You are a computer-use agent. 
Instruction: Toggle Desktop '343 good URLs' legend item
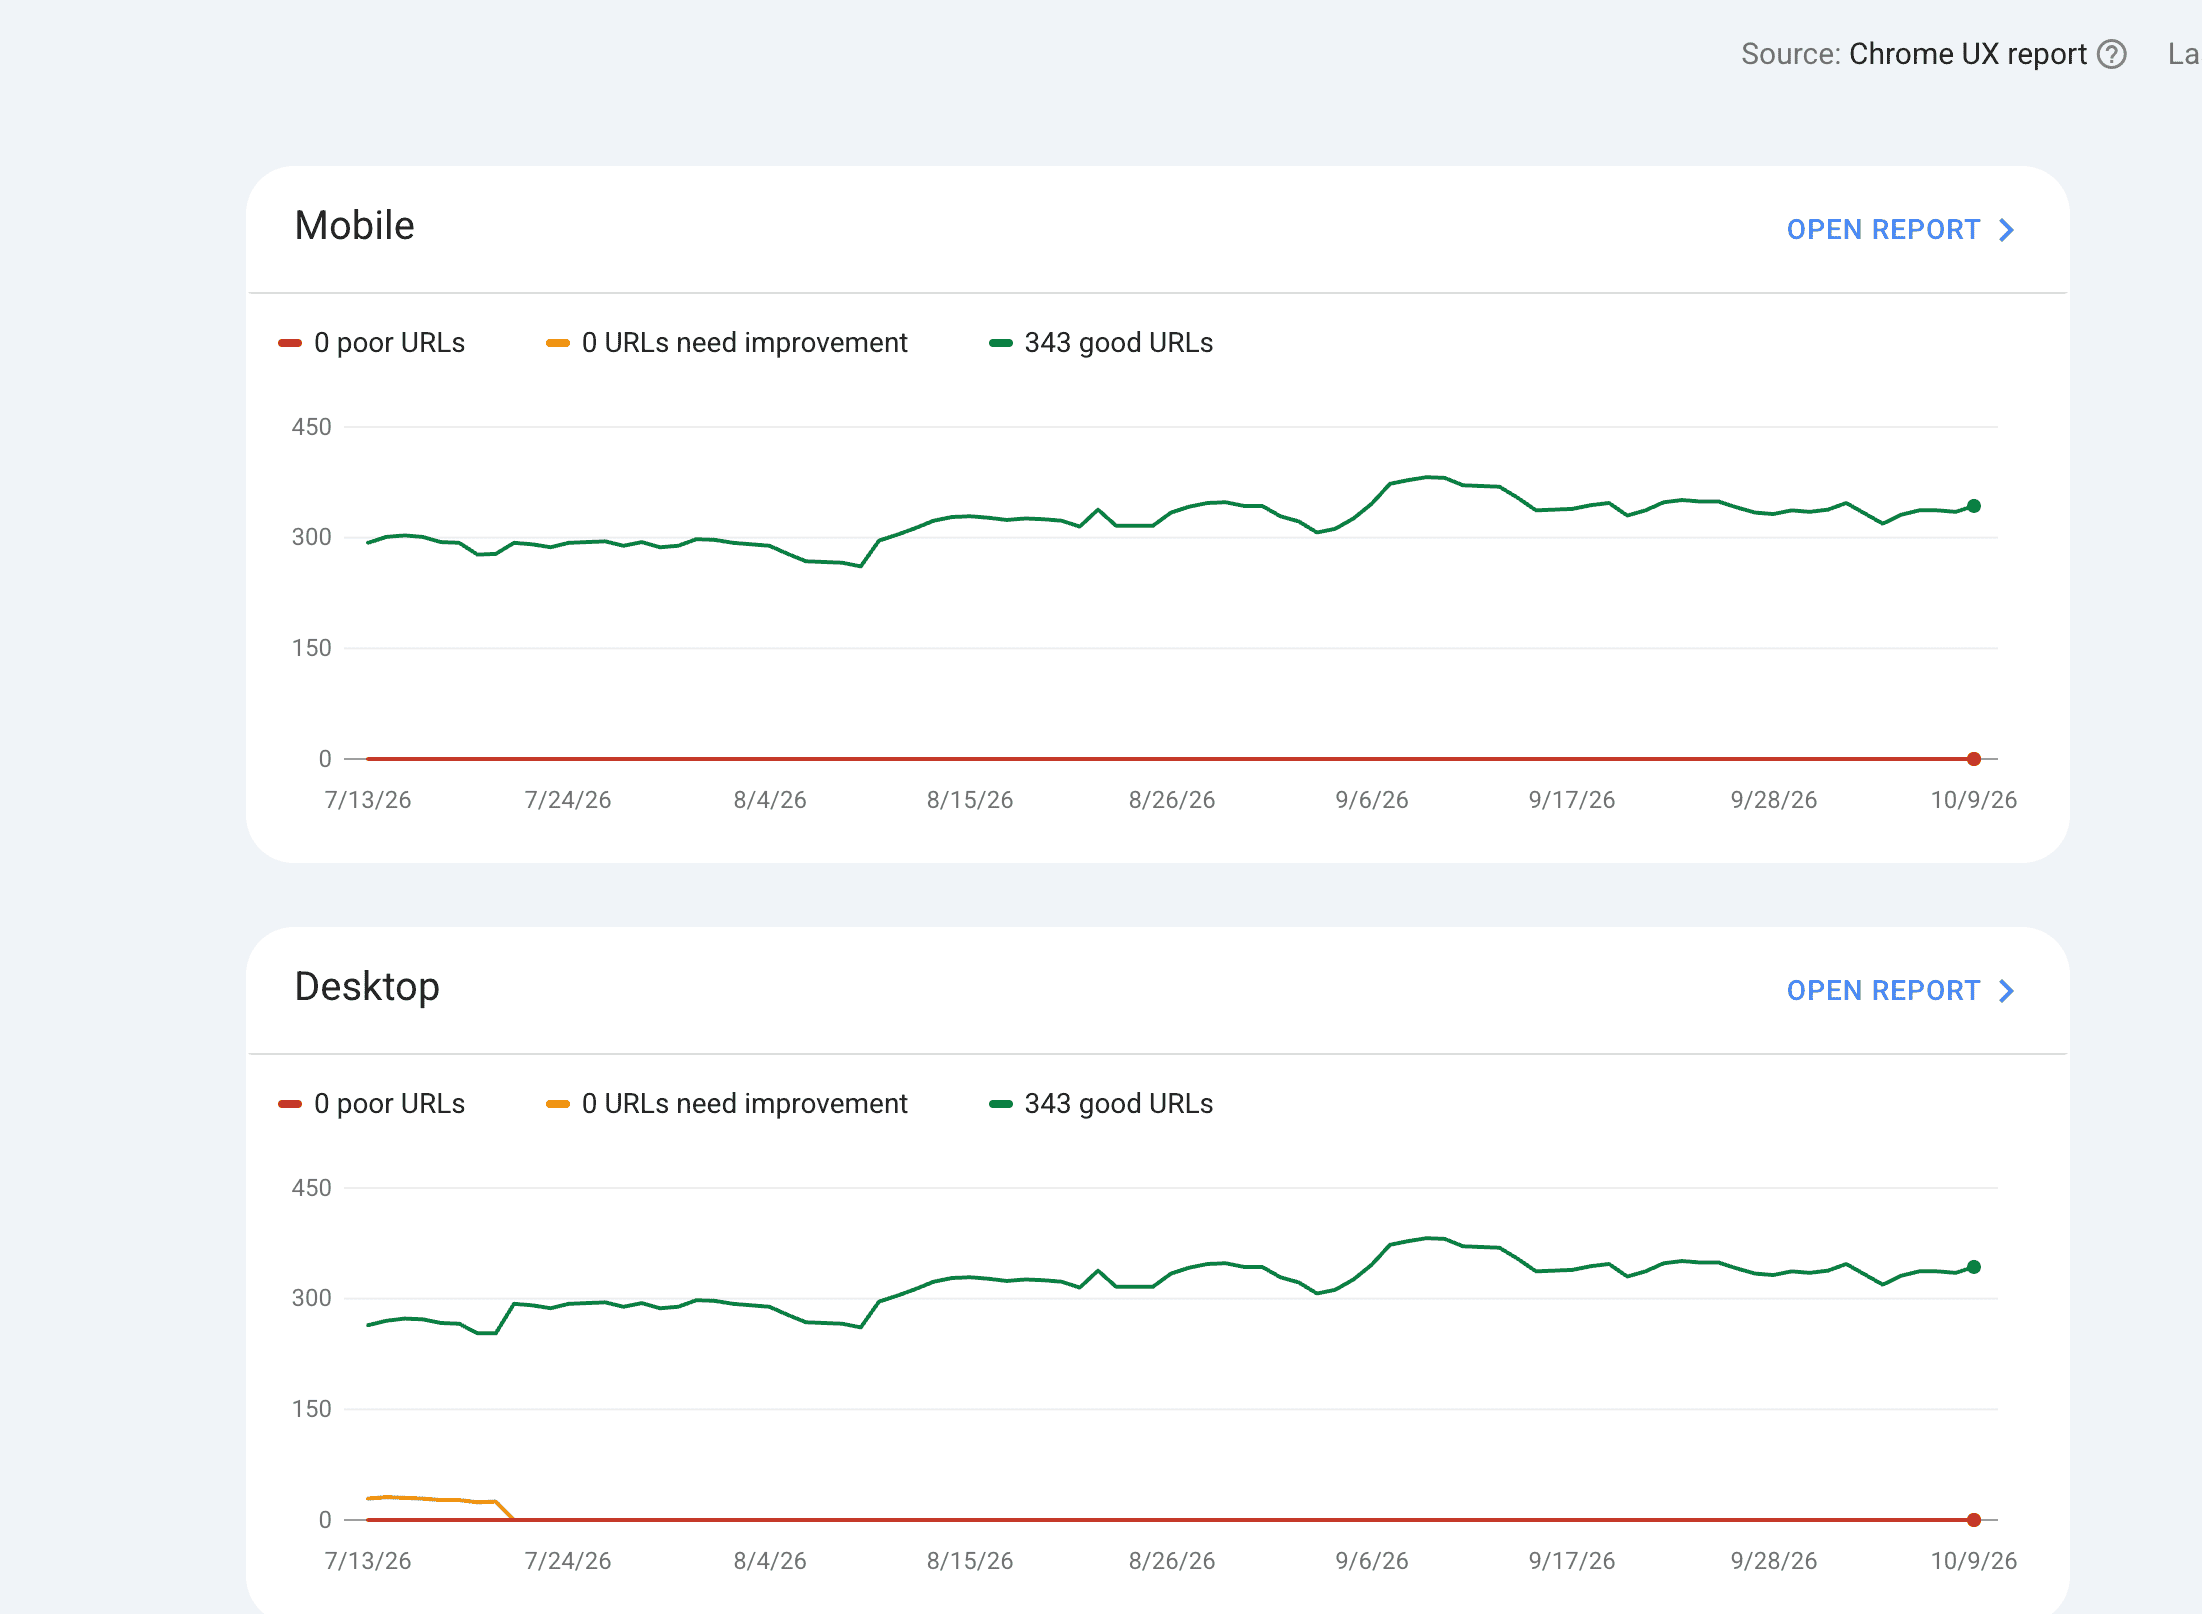pos(1101,1104)
